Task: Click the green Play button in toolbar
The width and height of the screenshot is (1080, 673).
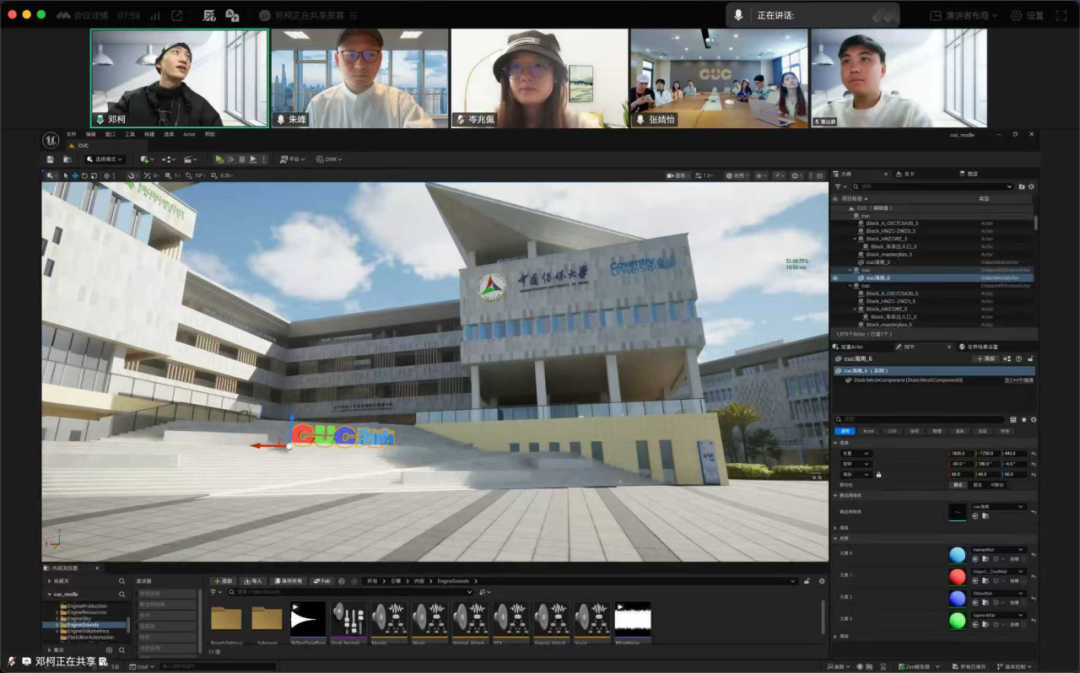Action: [219, 159]
